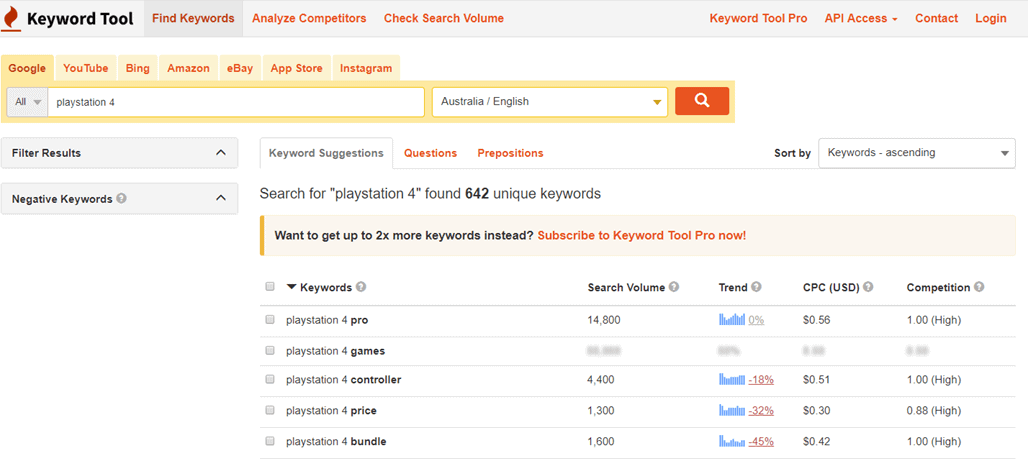Click help icon beside Keywords column header

tap(361, 287)
